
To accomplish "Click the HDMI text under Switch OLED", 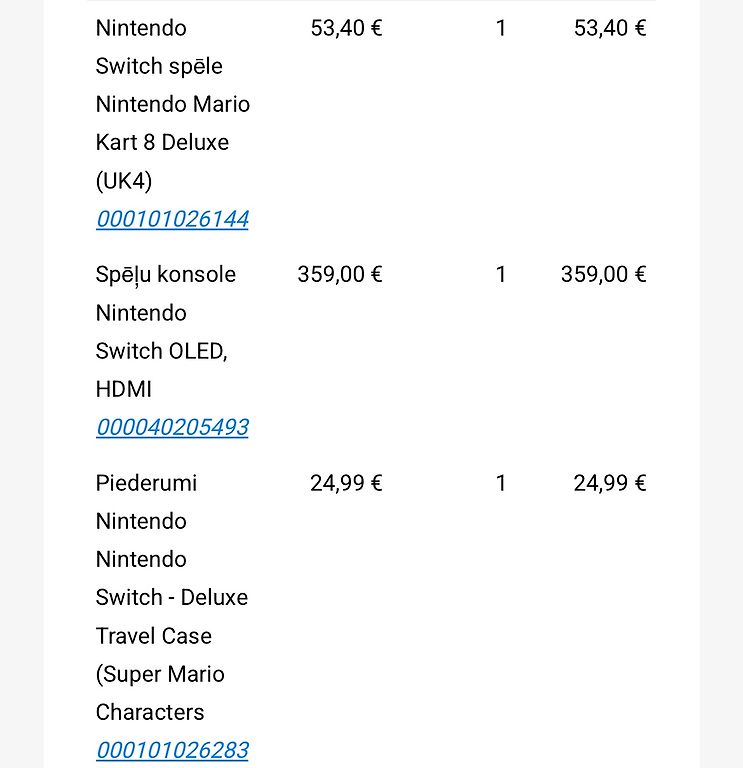I will pyautogui.click(x=124, y=389).
